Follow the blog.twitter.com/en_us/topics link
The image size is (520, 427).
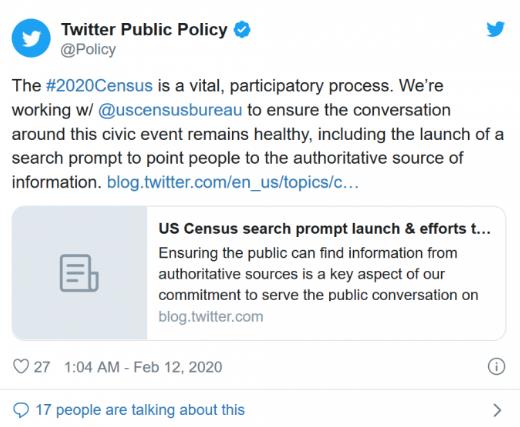pos(233,182)
